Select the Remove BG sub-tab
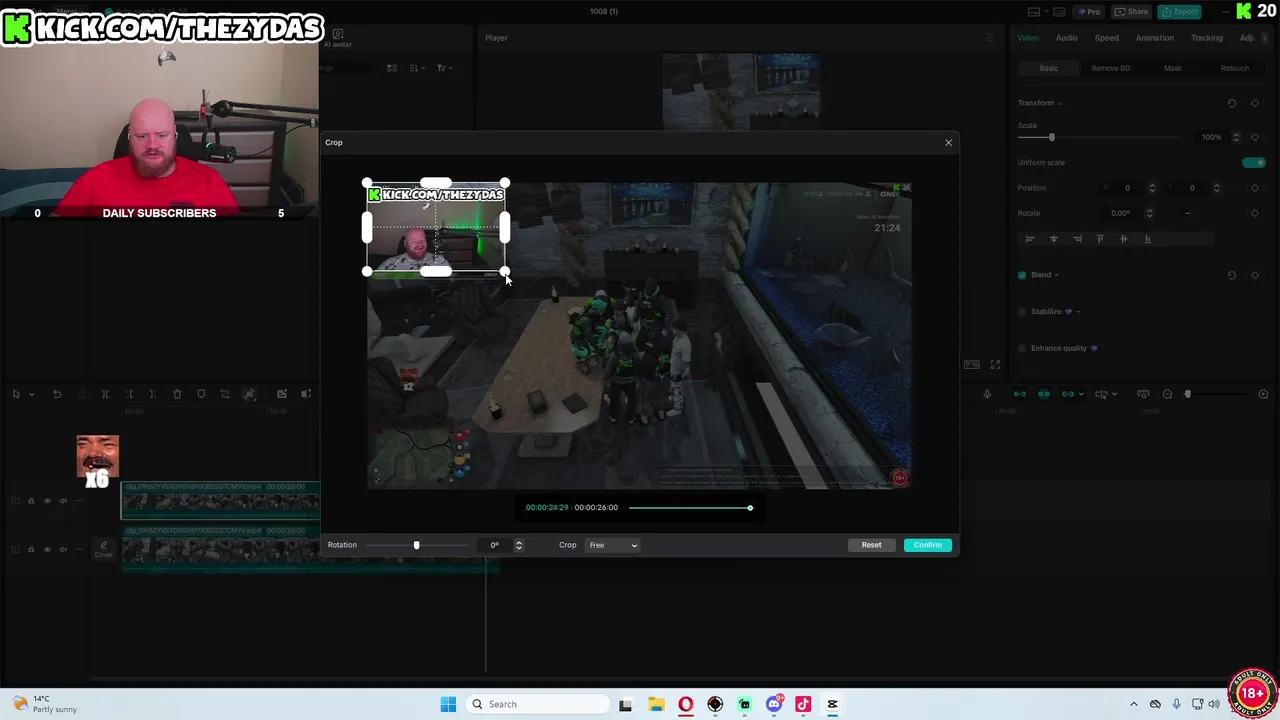Image resolution: width=1280 pixels, height=720 pixels. click(1110, 68)
